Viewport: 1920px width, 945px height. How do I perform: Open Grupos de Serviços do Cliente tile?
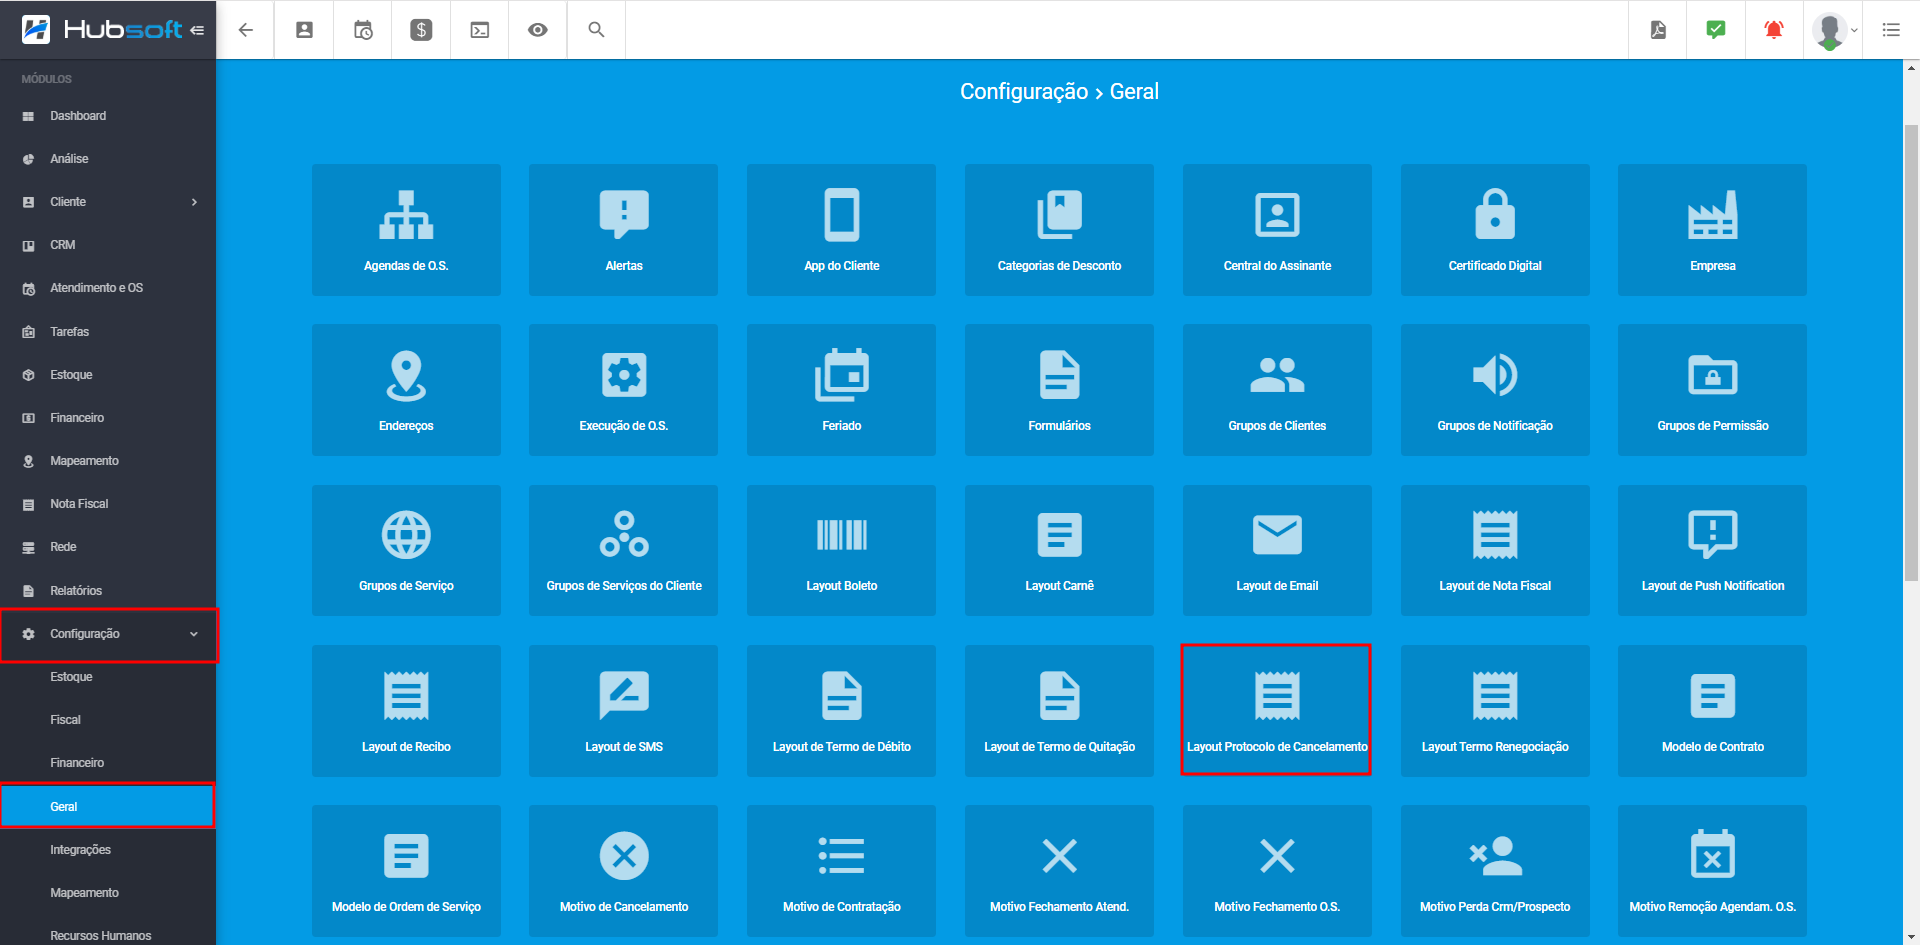click(x=624, y=550)
